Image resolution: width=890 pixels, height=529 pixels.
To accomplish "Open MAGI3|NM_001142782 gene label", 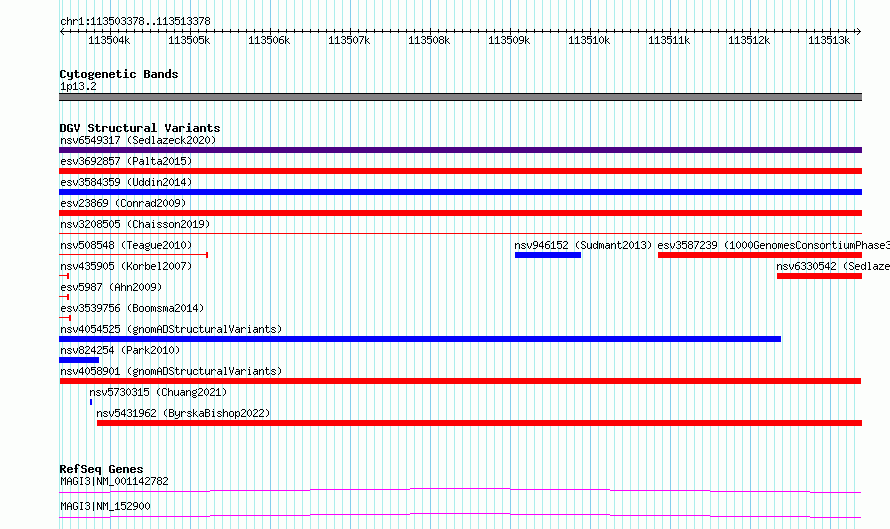I will tap(114, 481).
